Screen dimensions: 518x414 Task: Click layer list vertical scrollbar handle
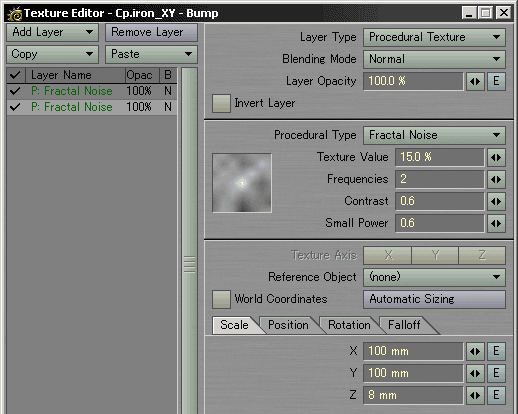[190, 265]
